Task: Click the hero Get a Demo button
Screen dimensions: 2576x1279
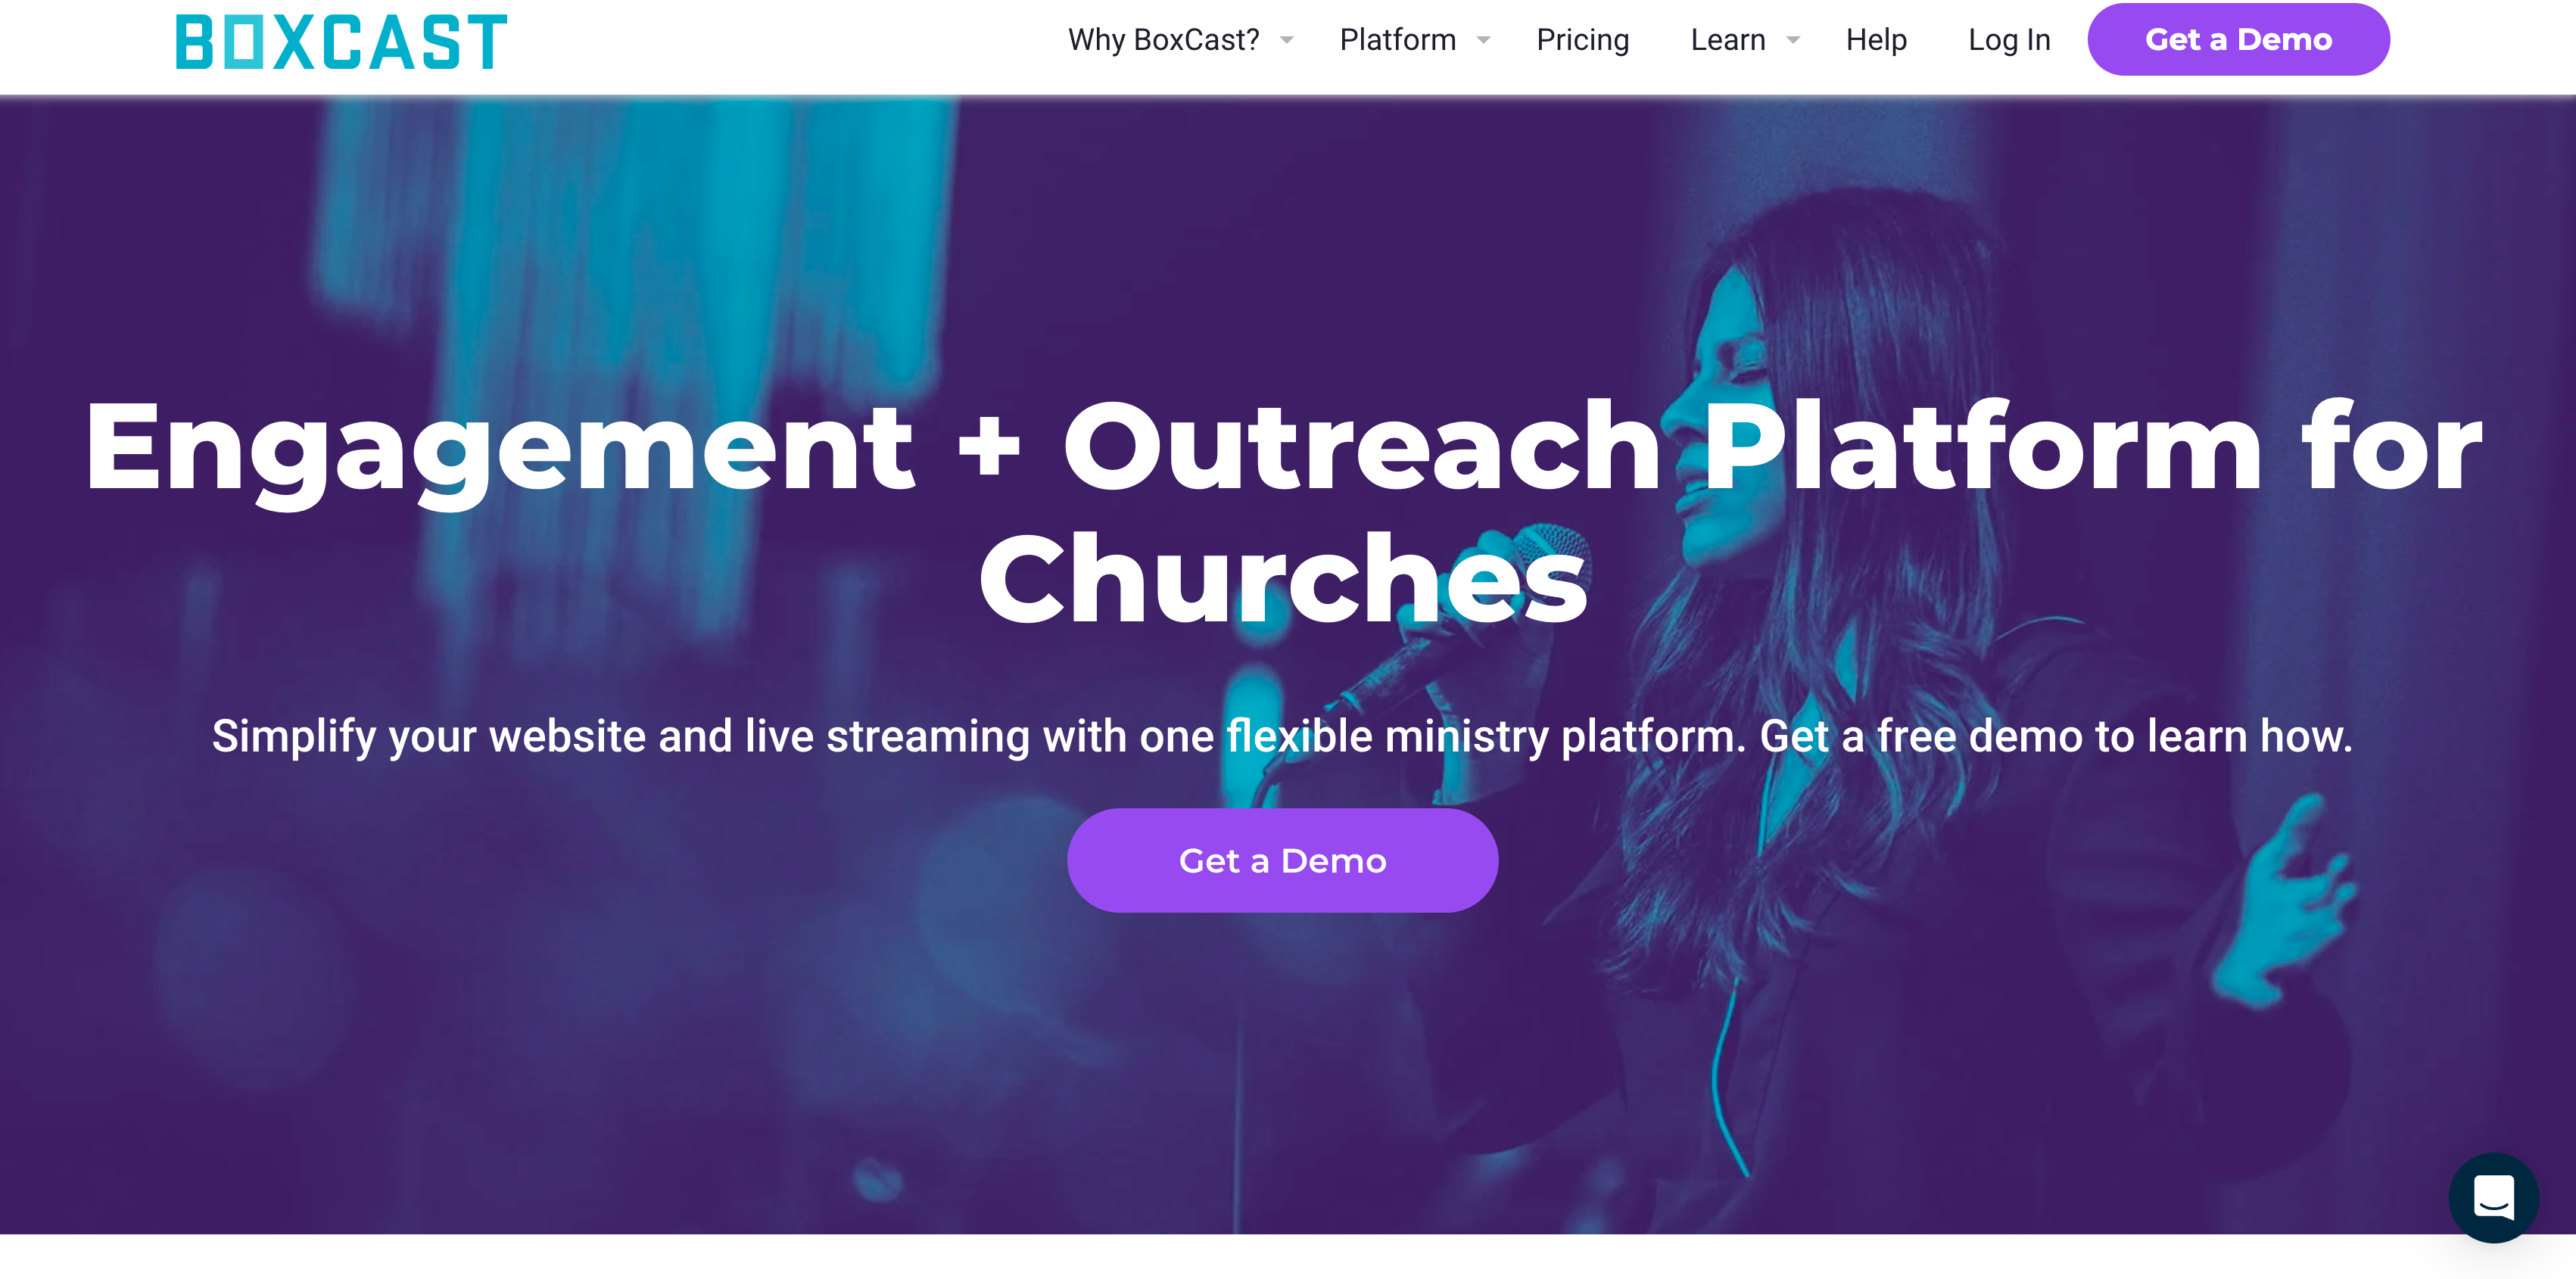Action: coord(1282,860)
